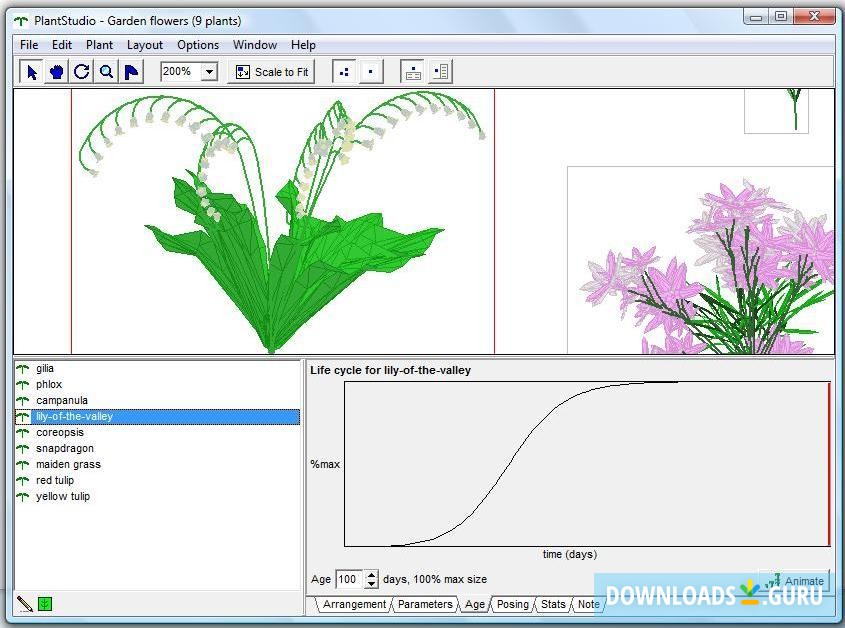Click the Scale to Fit button
845x628 pixels.
[271, 71]
